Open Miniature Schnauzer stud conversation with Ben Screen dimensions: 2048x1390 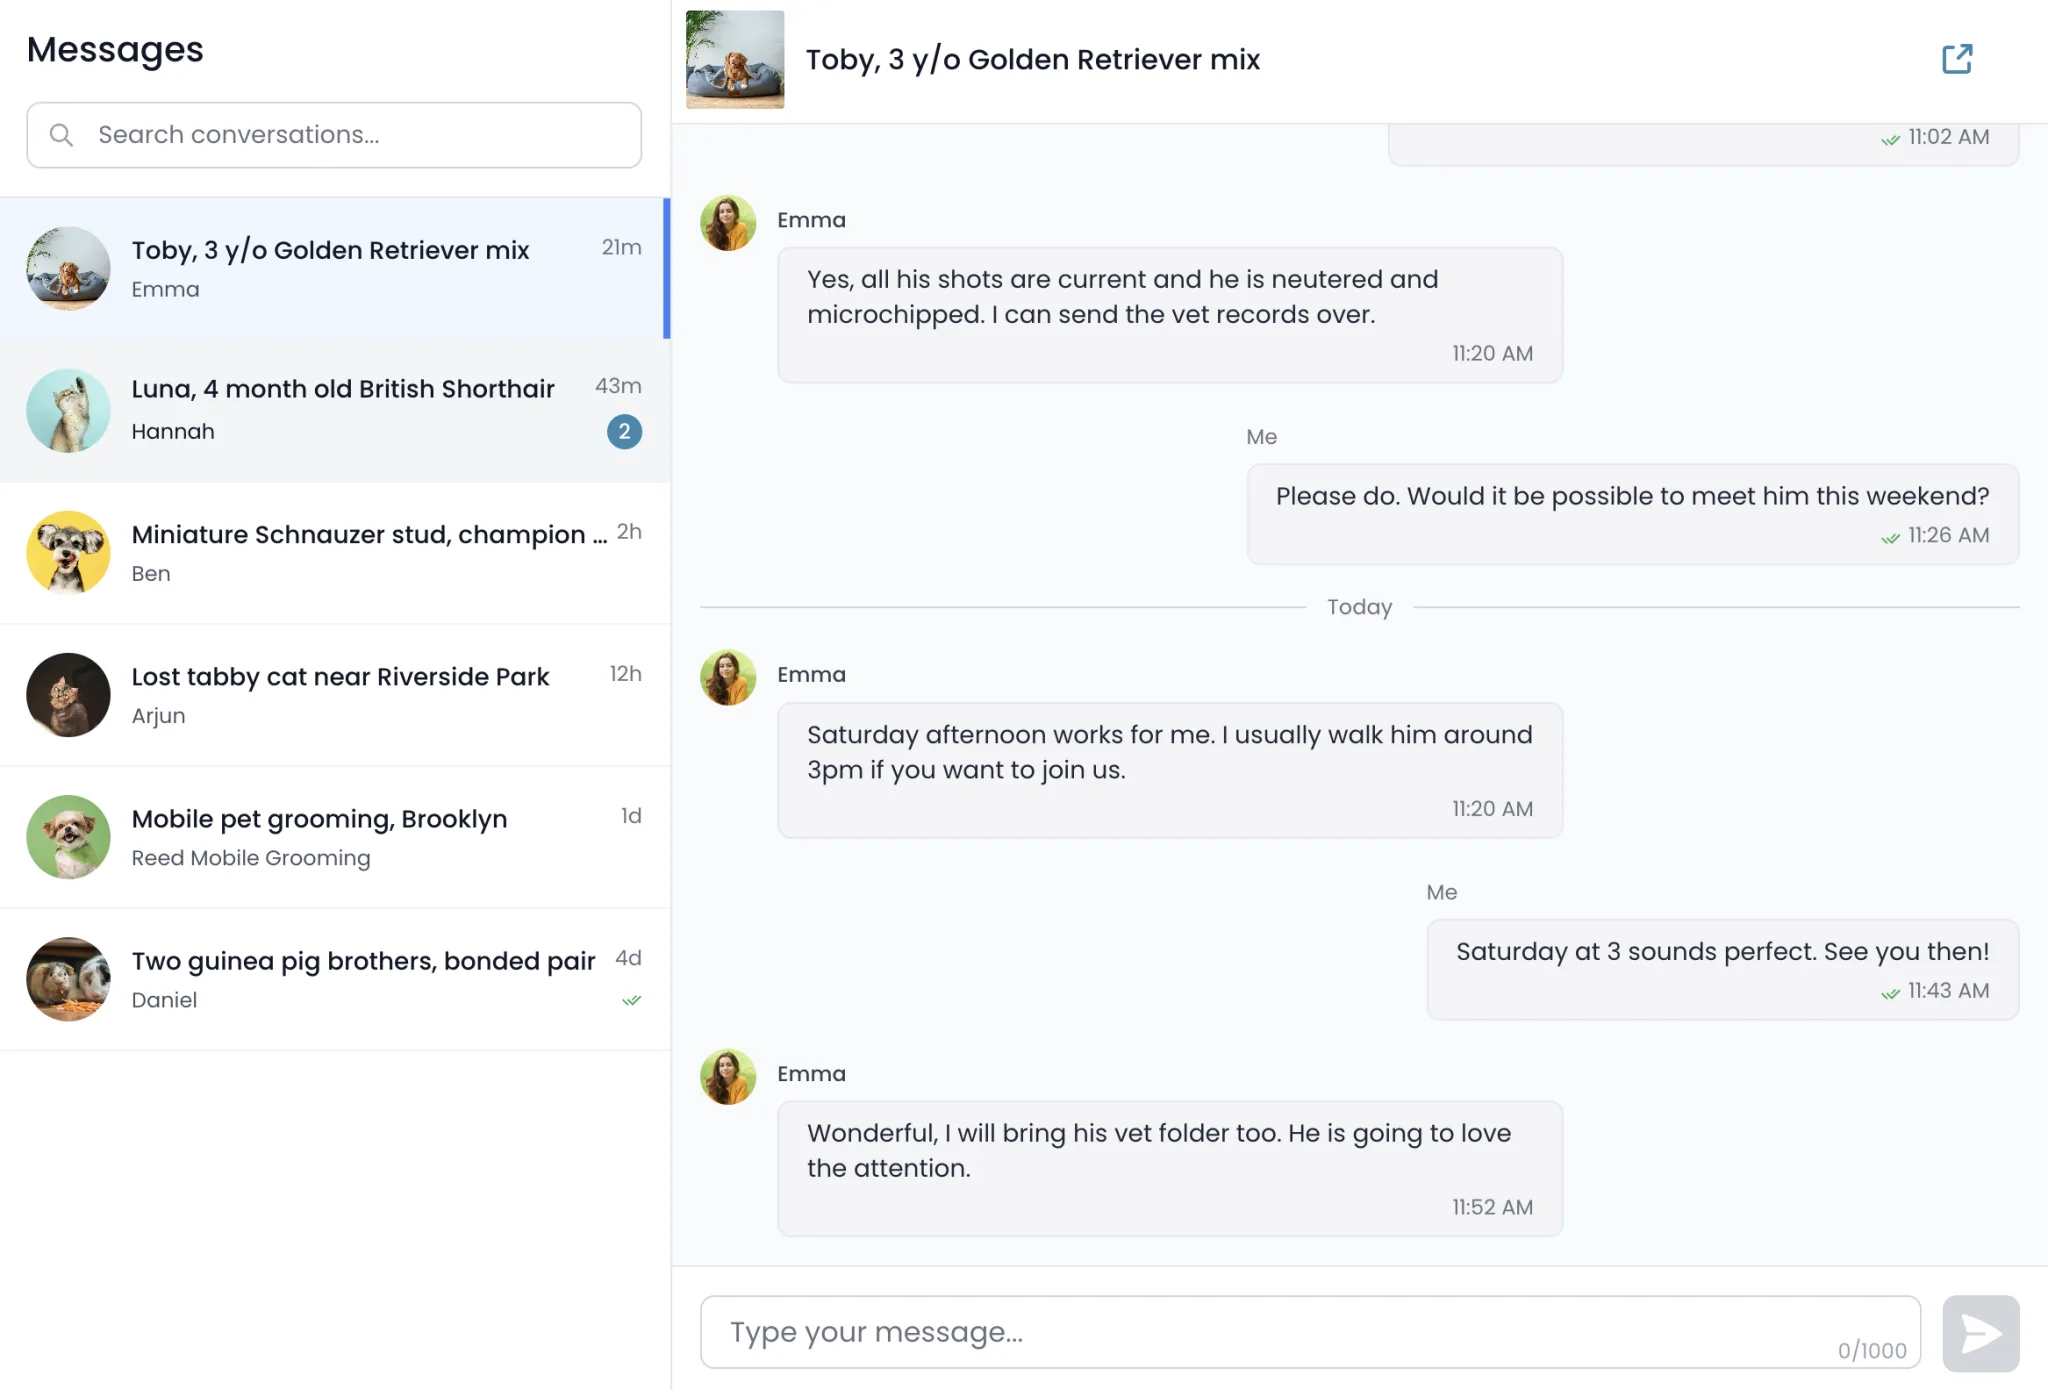point(335,553)
